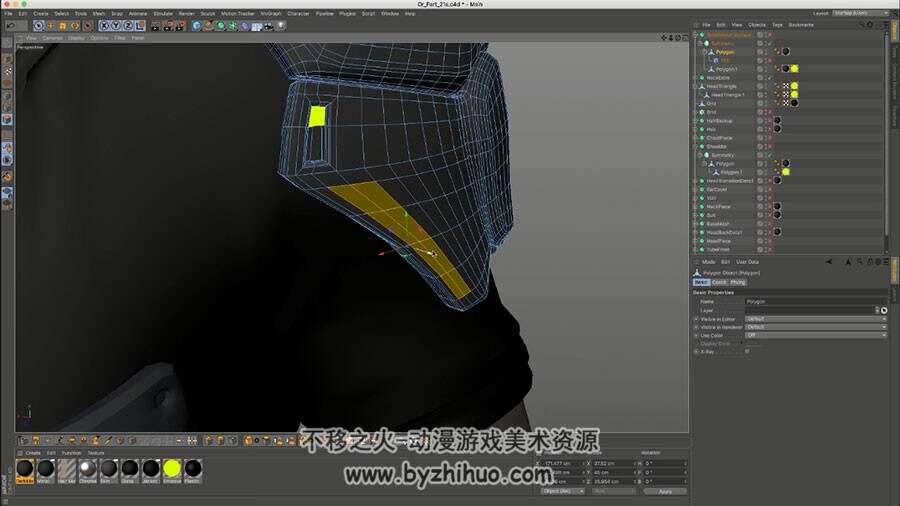
Task: Open the Simulate menu
Action: click(x=163, y=13)
